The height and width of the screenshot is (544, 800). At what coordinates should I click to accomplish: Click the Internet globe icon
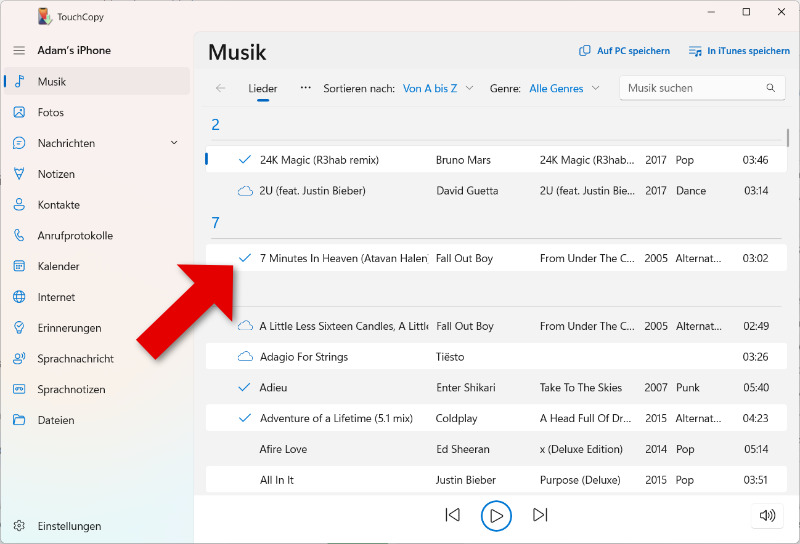[x=19, y=297]
